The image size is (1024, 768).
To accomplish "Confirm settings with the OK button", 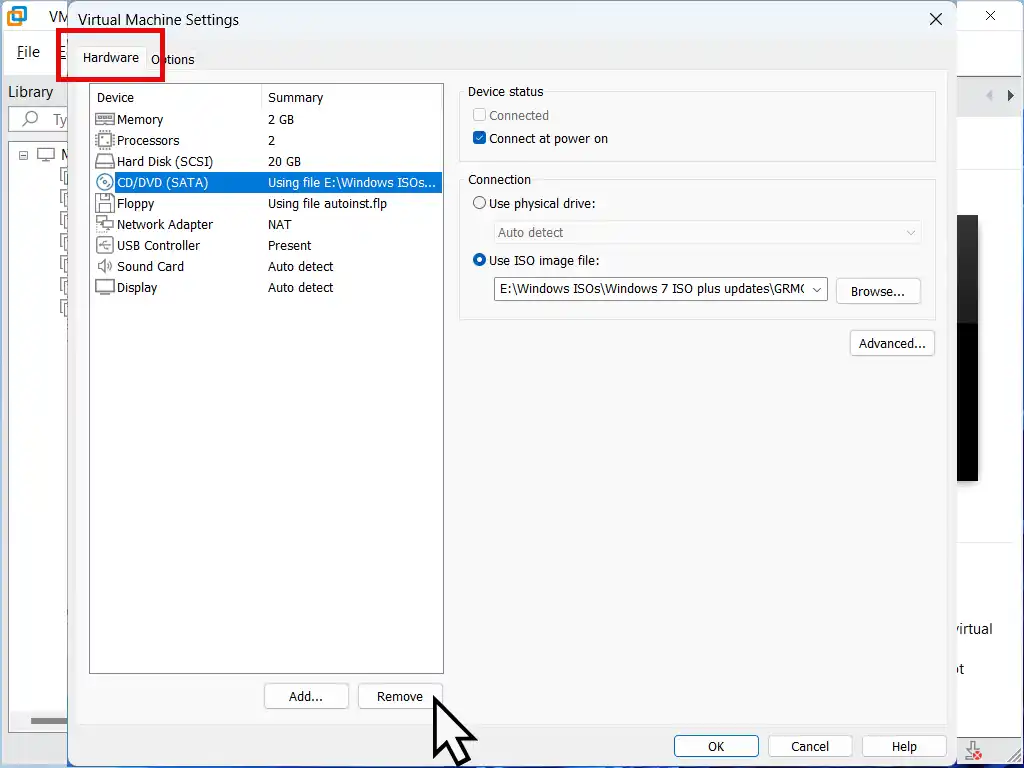I will click(716, 746).
